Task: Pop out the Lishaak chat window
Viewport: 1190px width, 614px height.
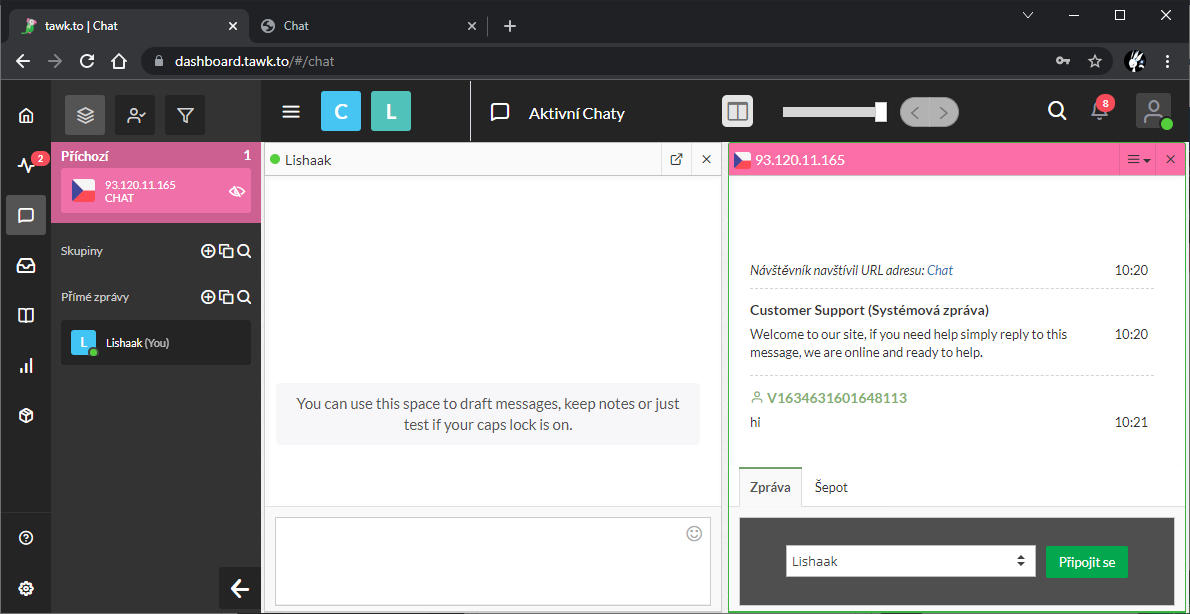Action: (676, 159)
